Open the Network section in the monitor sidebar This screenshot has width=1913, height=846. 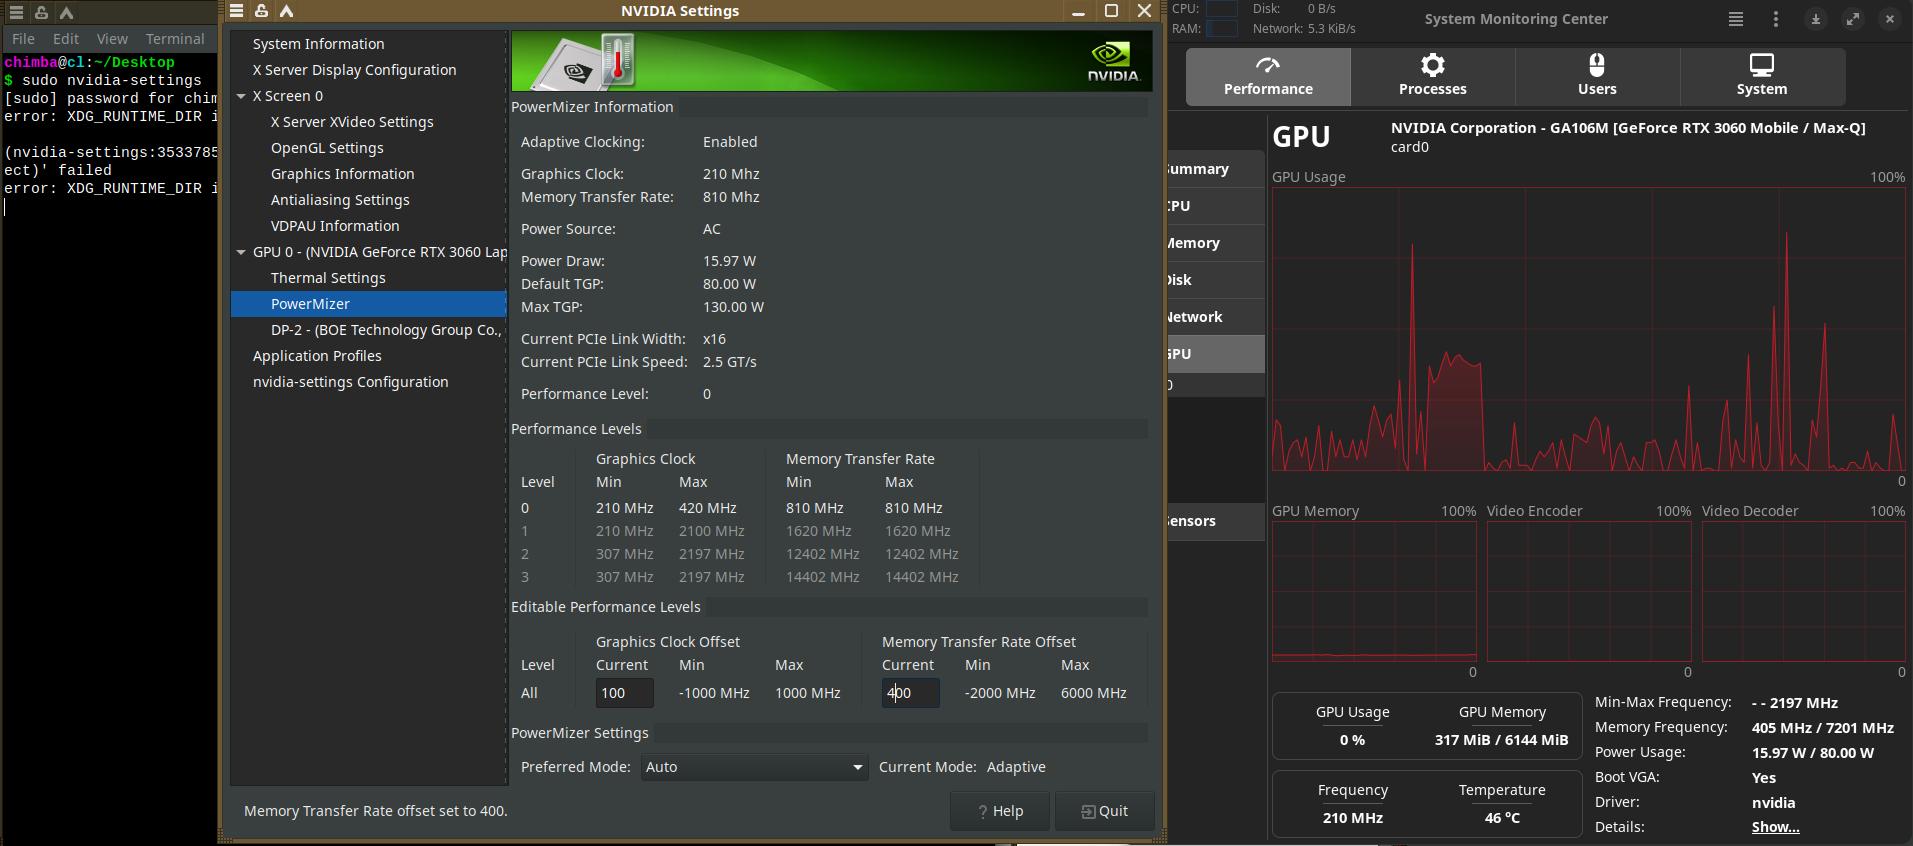pyautogui.click(x=1216, y=317)
